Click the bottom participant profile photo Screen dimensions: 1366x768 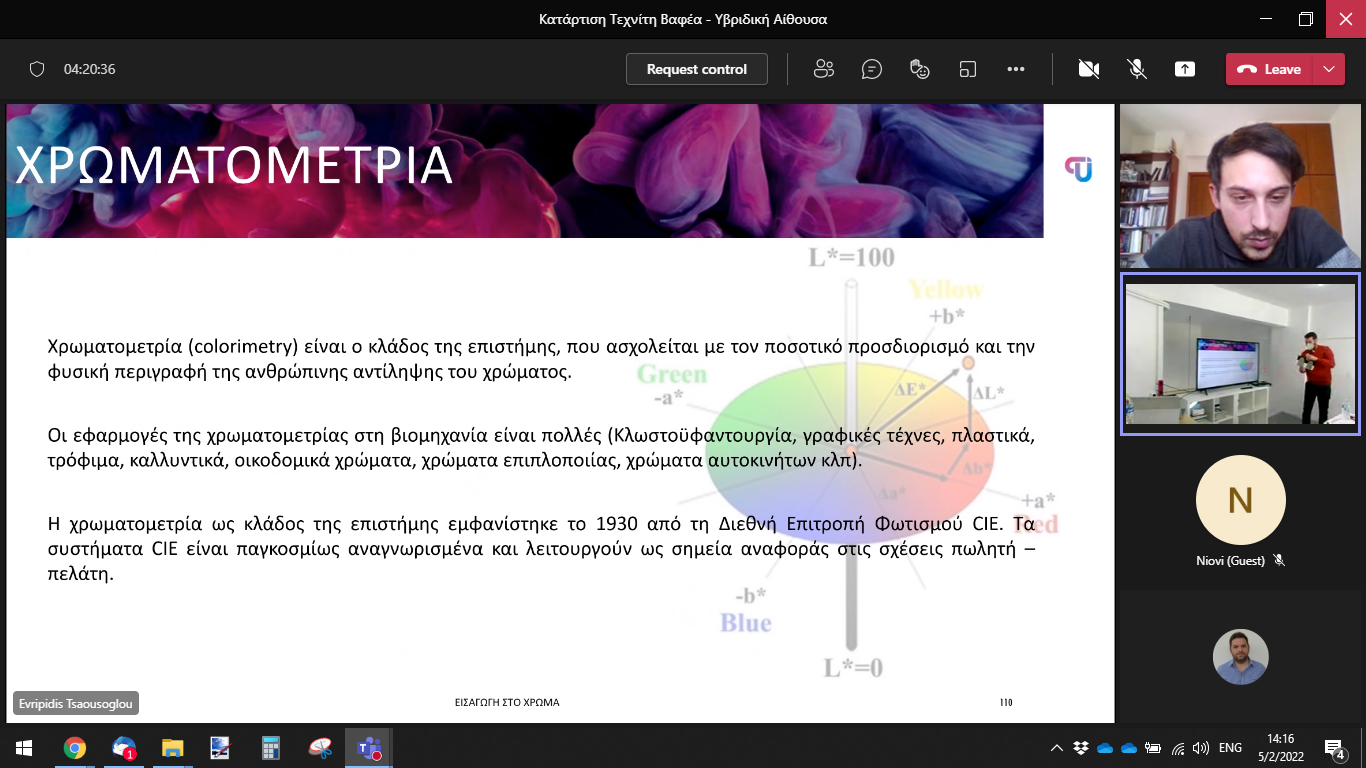pyautogui.click(x=1240, y=657)
